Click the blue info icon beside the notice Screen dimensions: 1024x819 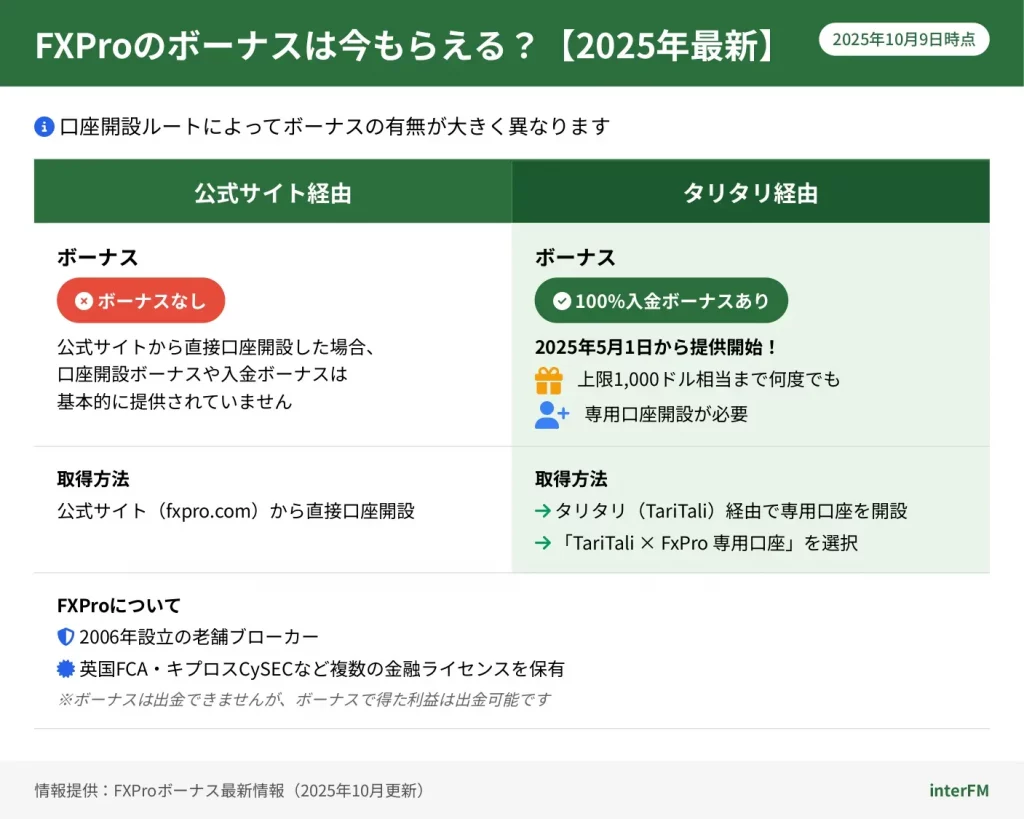[44, 127]
